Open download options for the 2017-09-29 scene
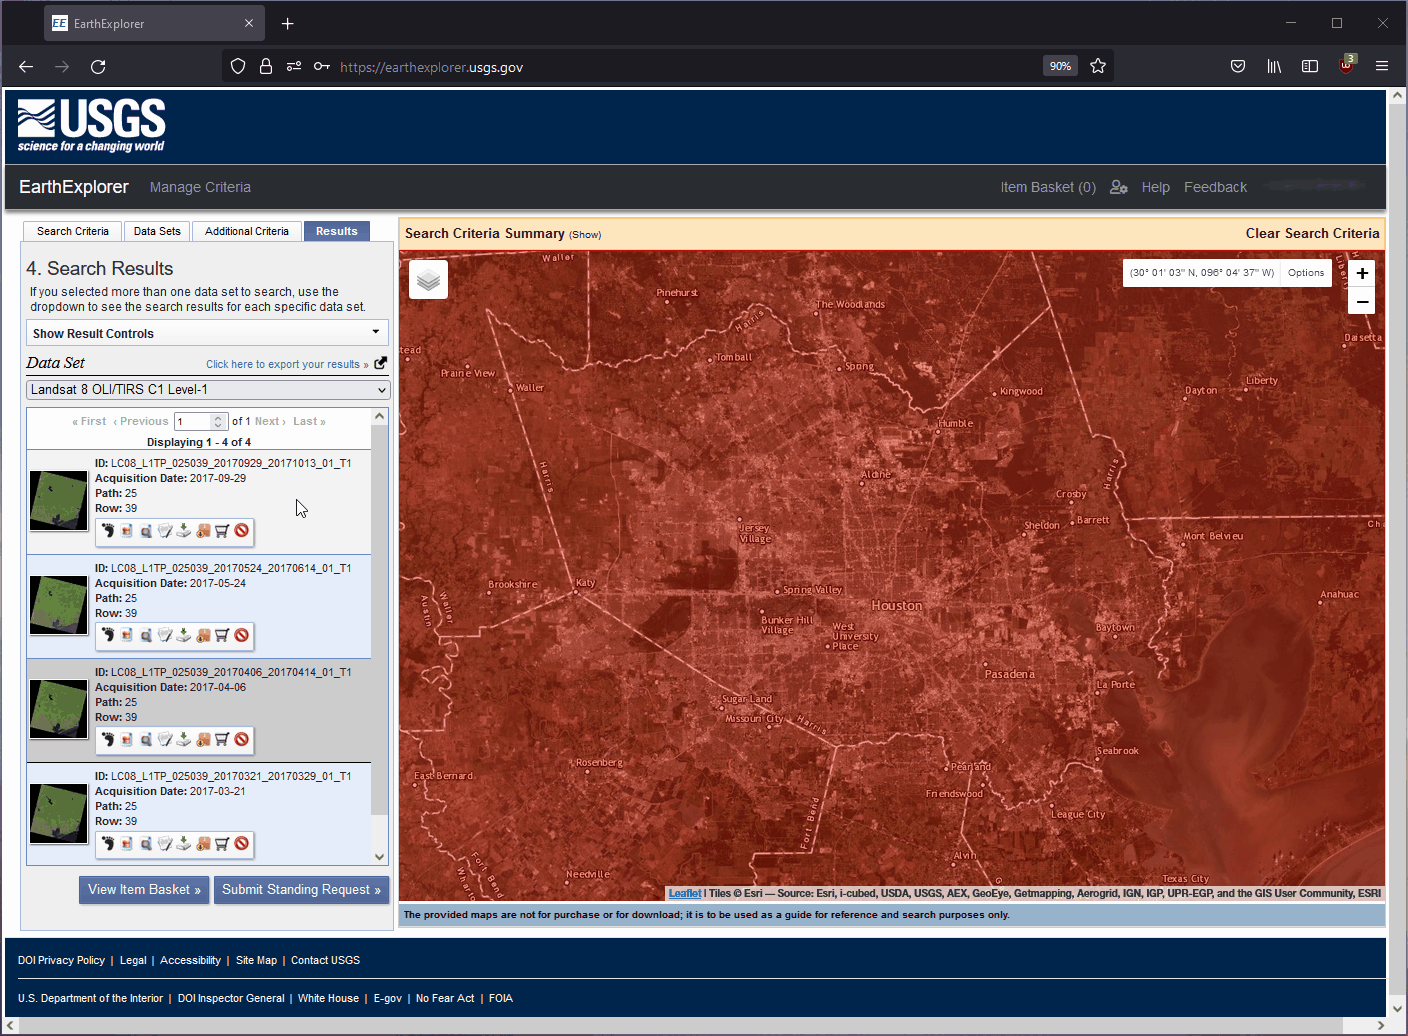The width and height of the screenshot is (1408, 1036). click(x=183, y=530)
